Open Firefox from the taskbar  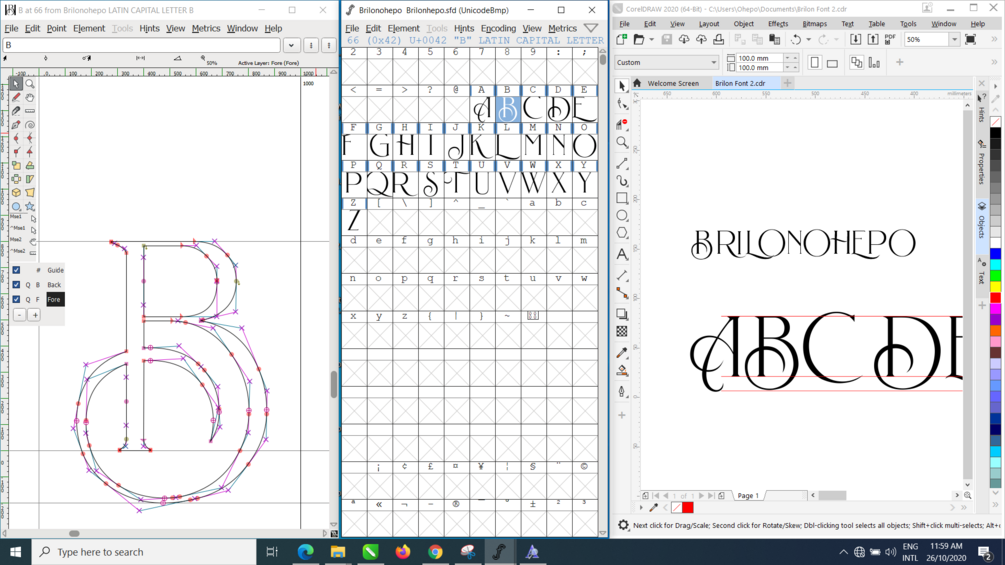(x=403, y=552)
